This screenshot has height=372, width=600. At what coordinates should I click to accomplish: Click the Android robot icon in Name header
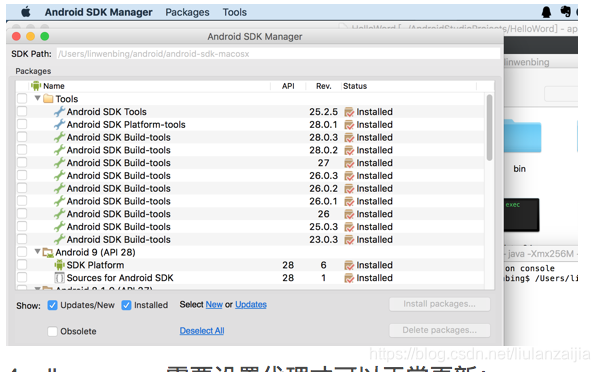point(36,86)
